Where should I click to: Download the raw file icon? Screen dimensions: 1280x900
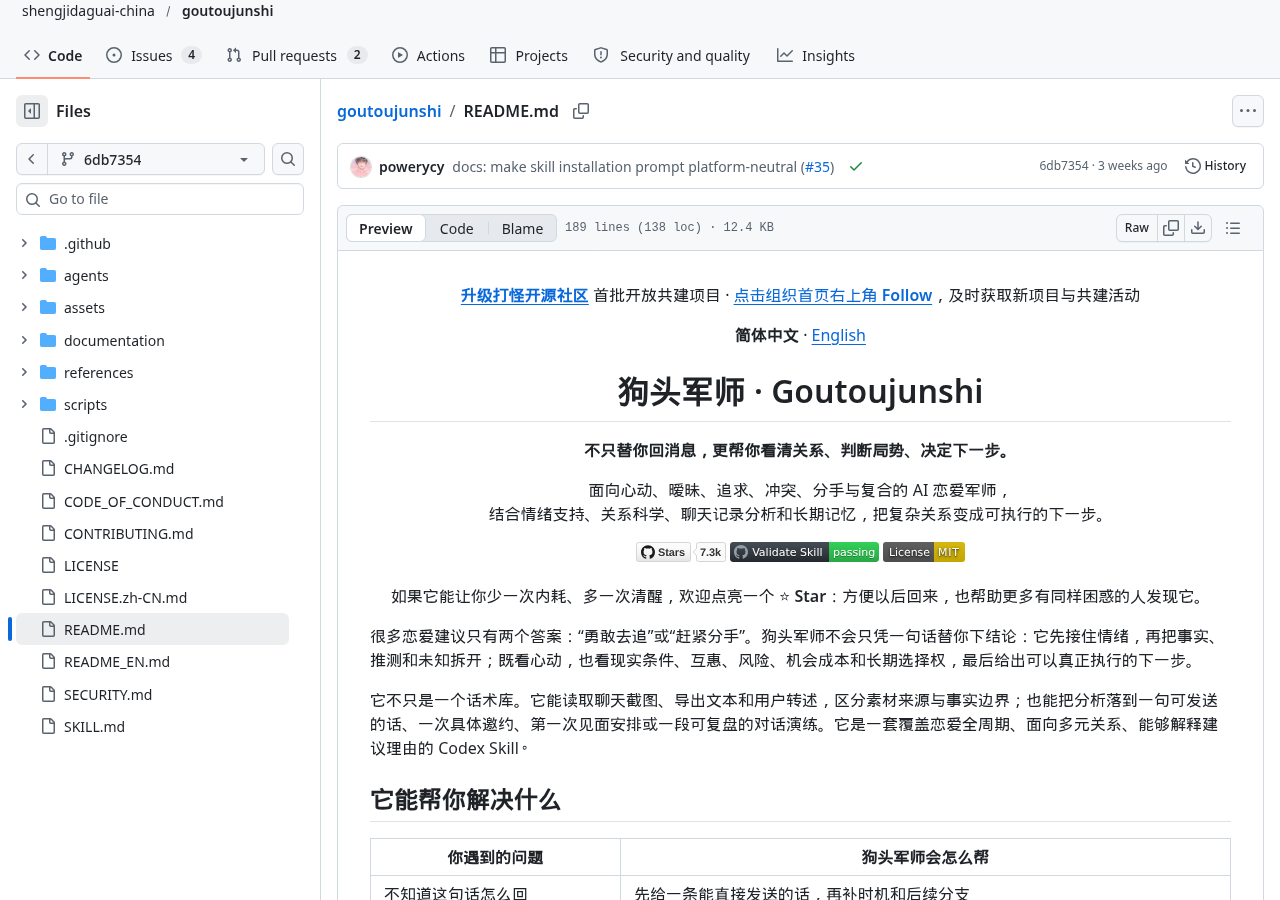tap(1198, 228)
